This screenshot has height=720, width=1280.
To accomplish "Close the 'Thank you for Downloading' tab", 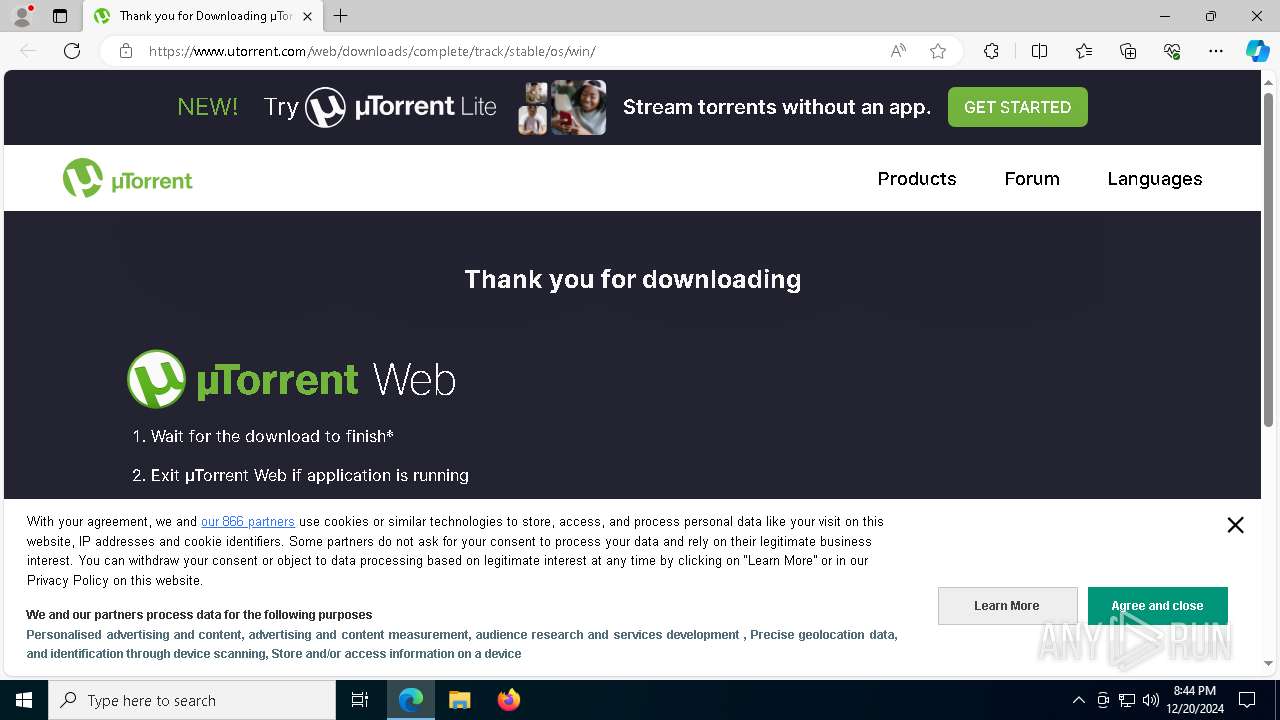I will tap(308, 16).
